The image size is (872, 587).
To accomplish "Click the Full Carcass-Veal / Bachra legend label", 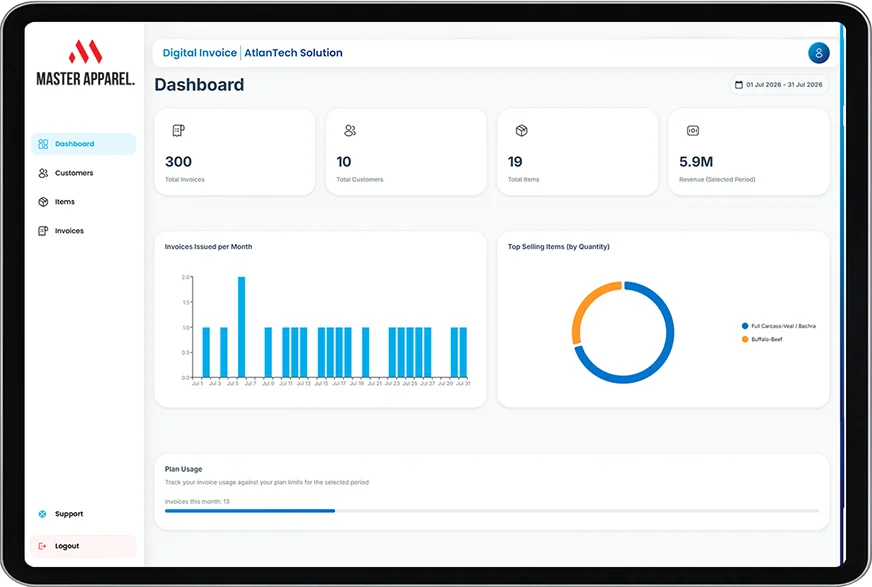I will 784,326.
